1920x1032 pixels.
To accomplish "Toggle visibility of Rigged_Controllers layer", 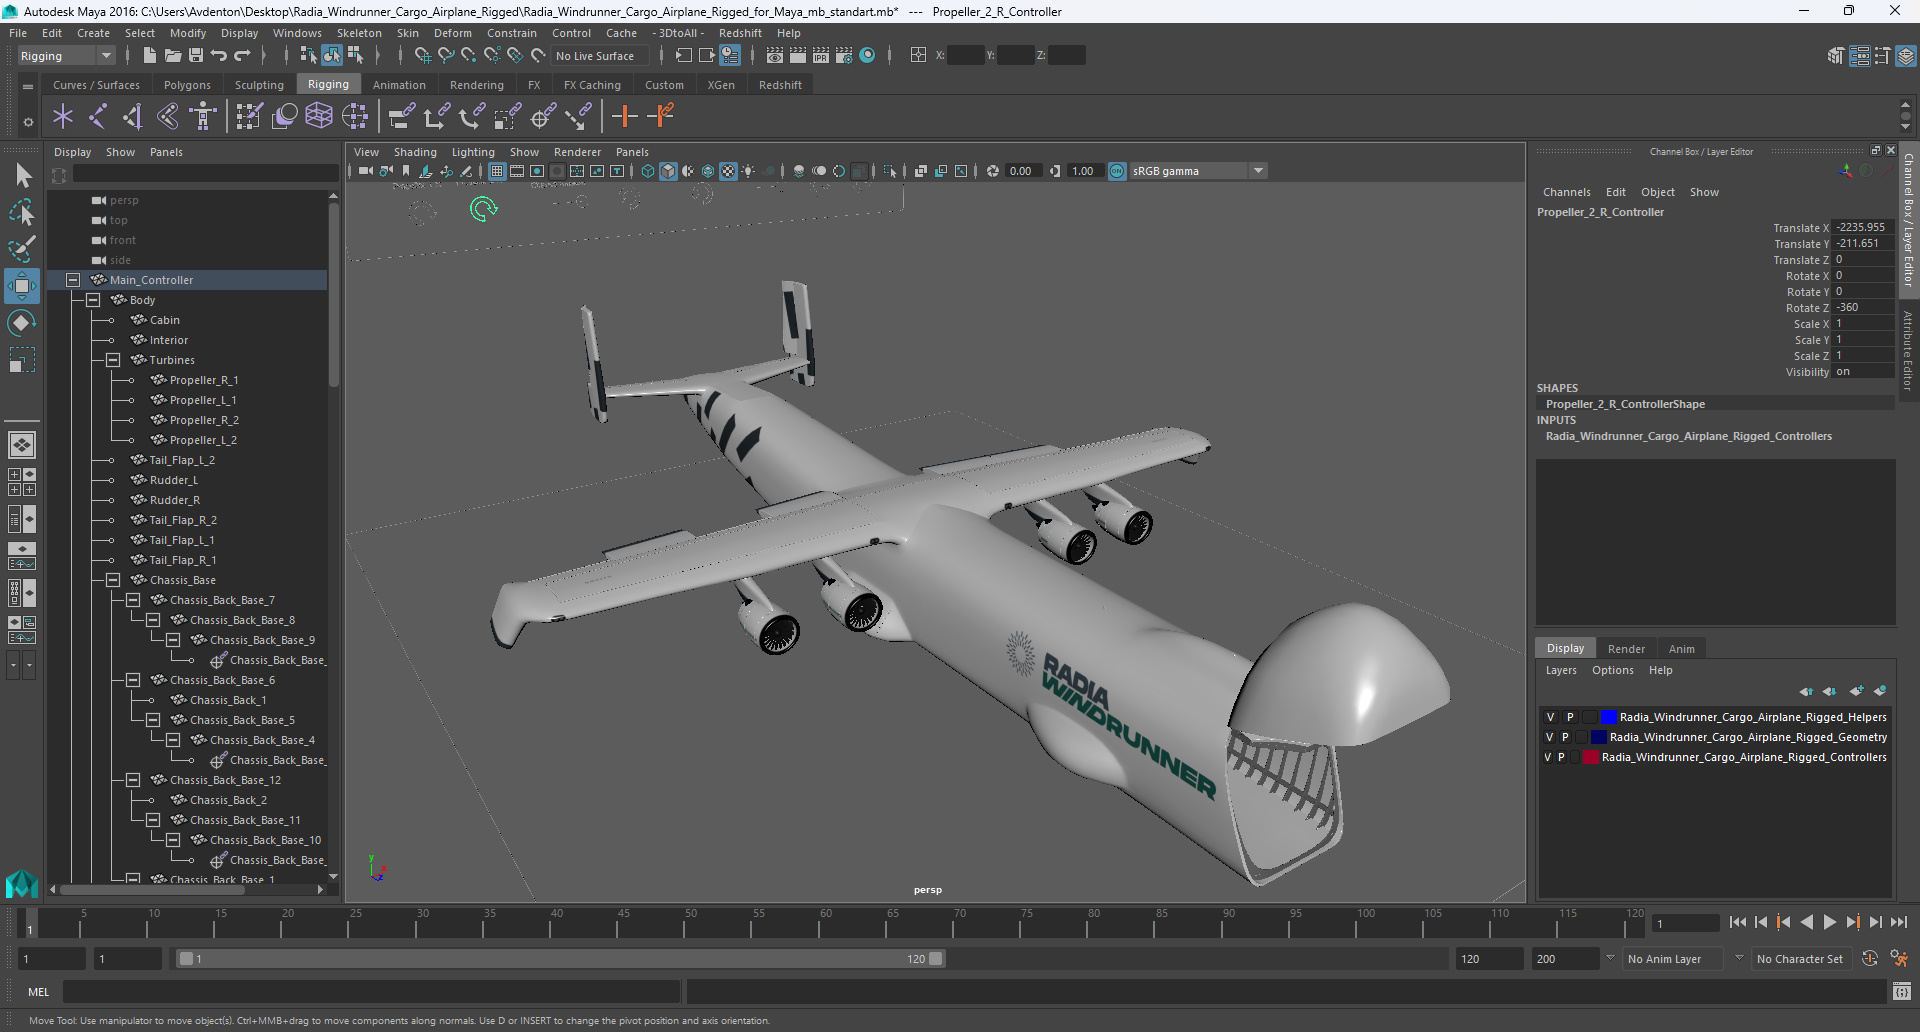I will click(x=1548, y=757).
